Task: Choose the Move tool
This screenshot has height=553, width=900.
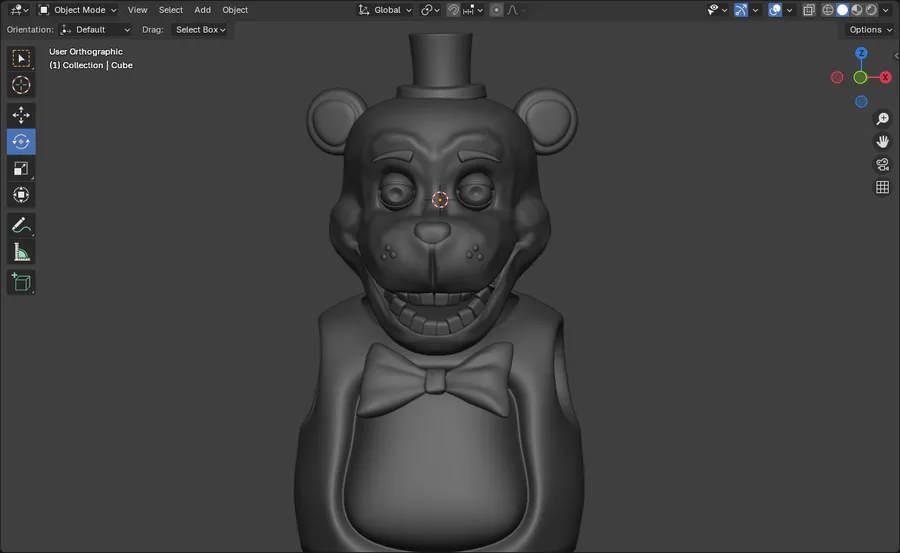Action: pos(21,115)
